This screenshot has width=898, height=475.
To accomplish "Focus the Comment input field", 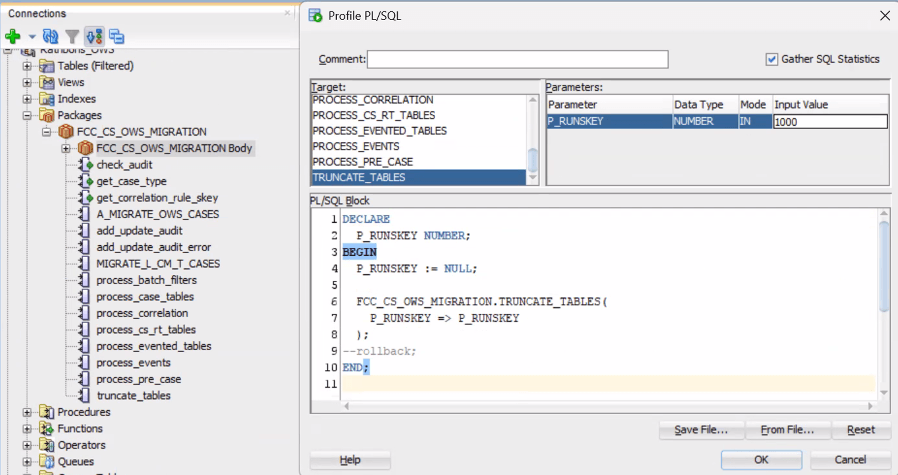I will click(518, 59).
